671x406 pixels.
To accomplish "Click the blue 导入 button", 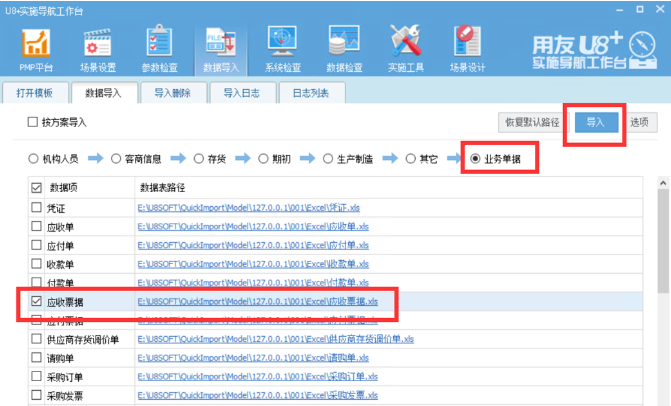I will click(x=596, y=122).
